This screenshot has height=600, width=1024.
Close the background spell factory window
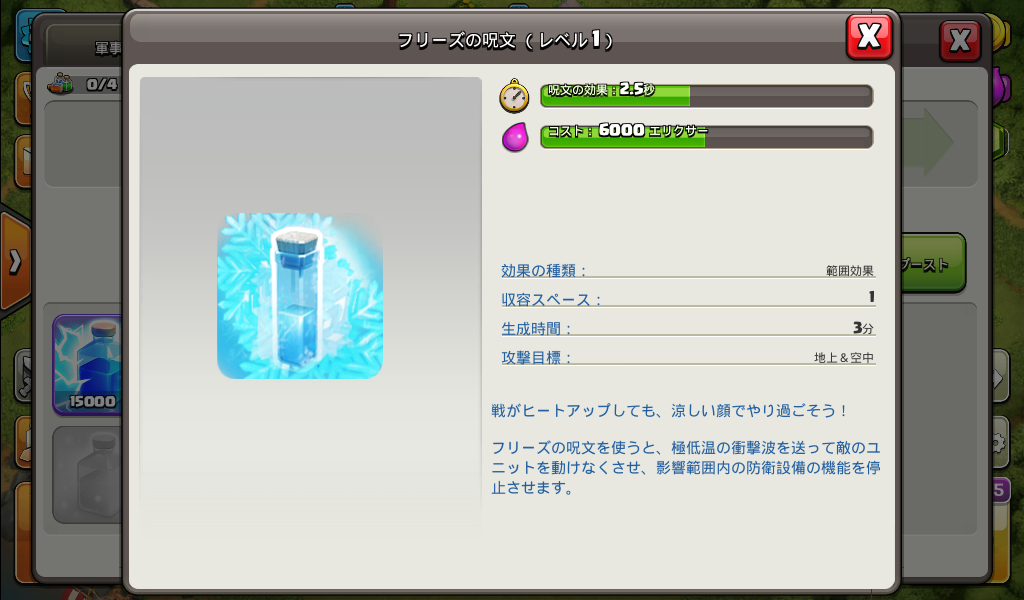click(x=960, y=41)
